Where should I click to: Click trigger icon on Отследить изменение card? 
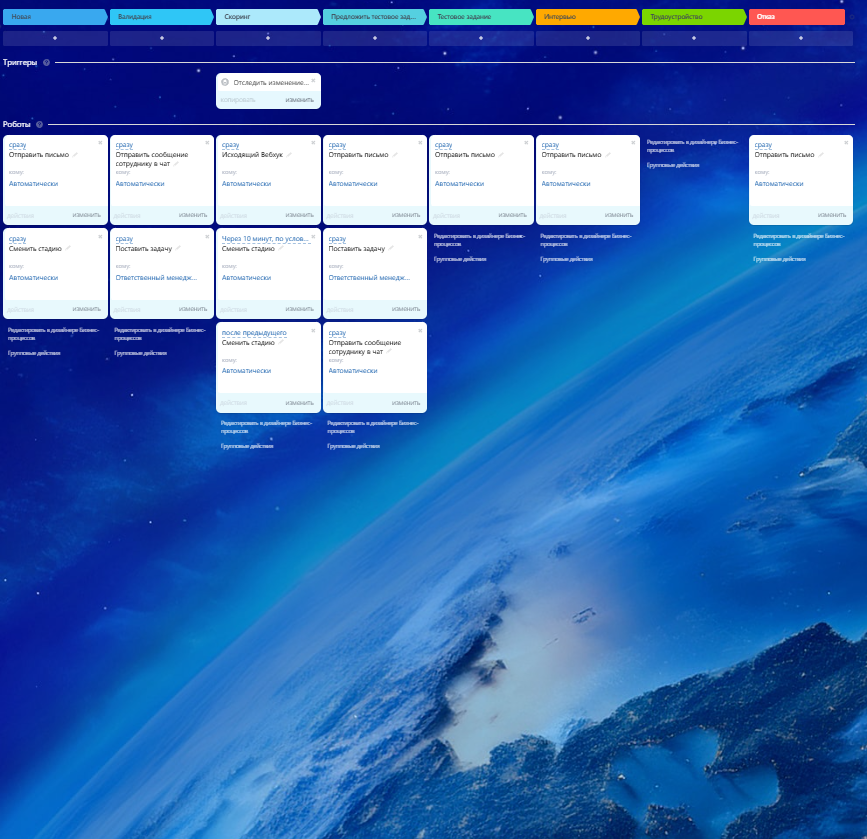pos(225,83)
